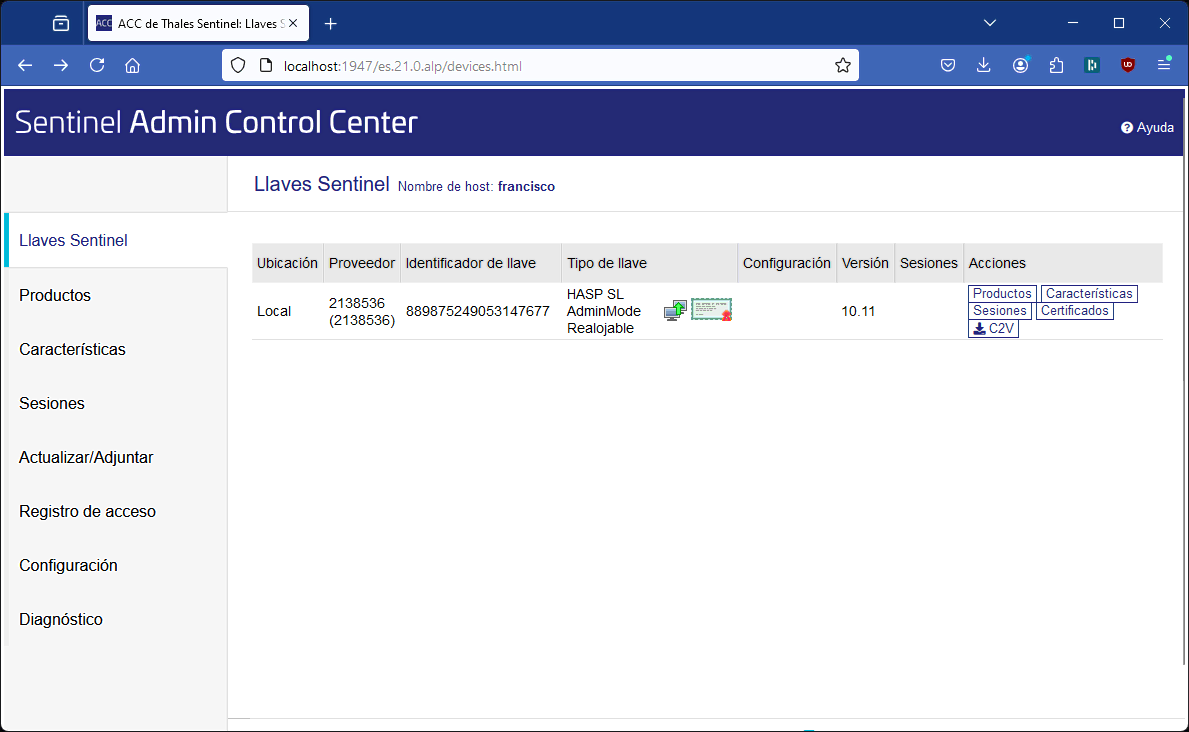Click the browser back arrow
This screenshot has height=732, width=1189.
25,66
